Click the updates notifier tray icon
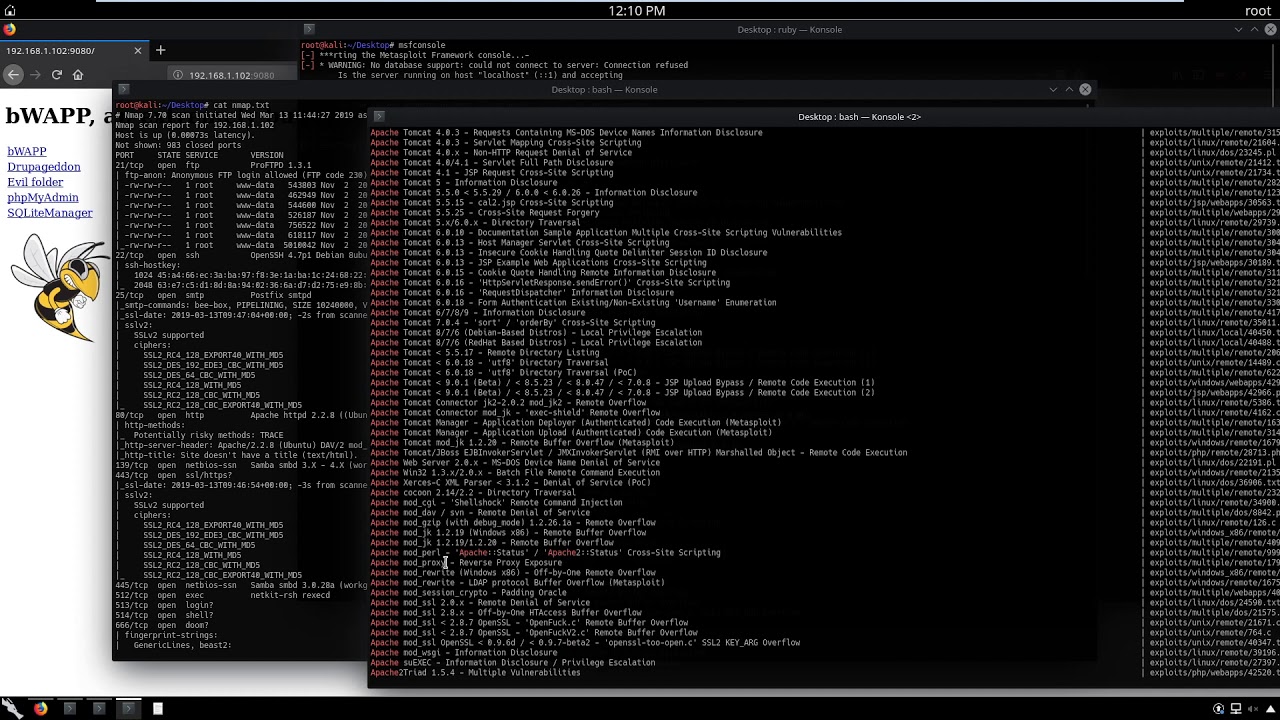 point(1218,709)
